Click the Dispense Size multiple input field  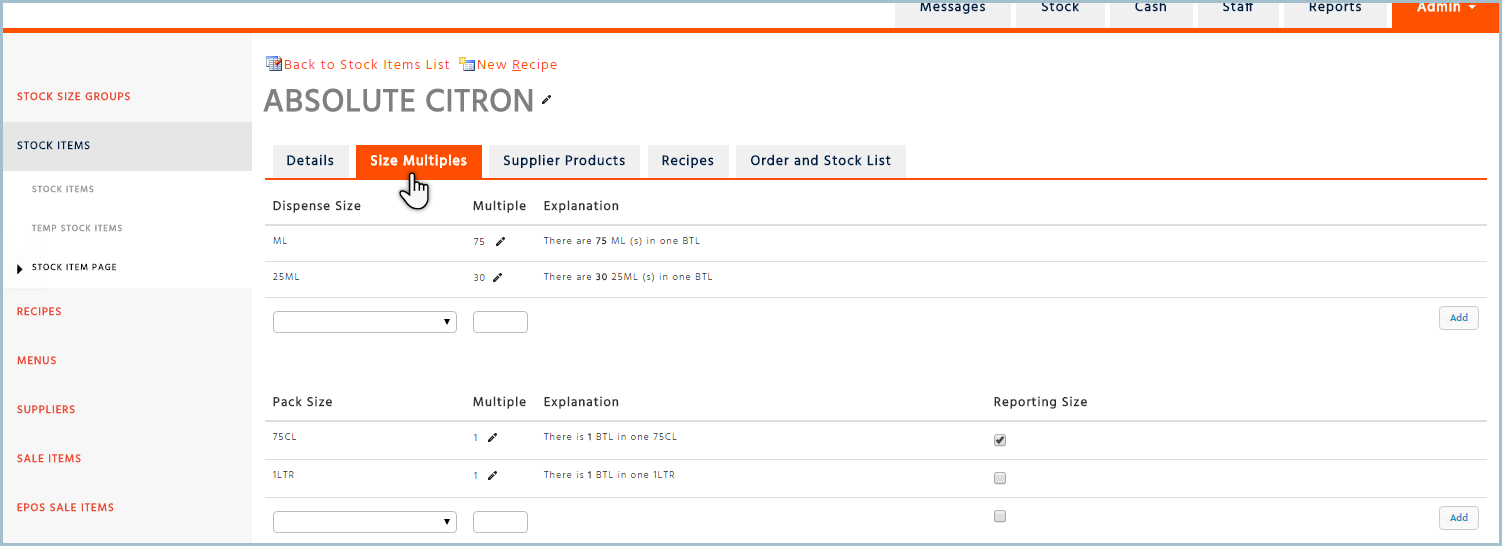pos(500,322)
